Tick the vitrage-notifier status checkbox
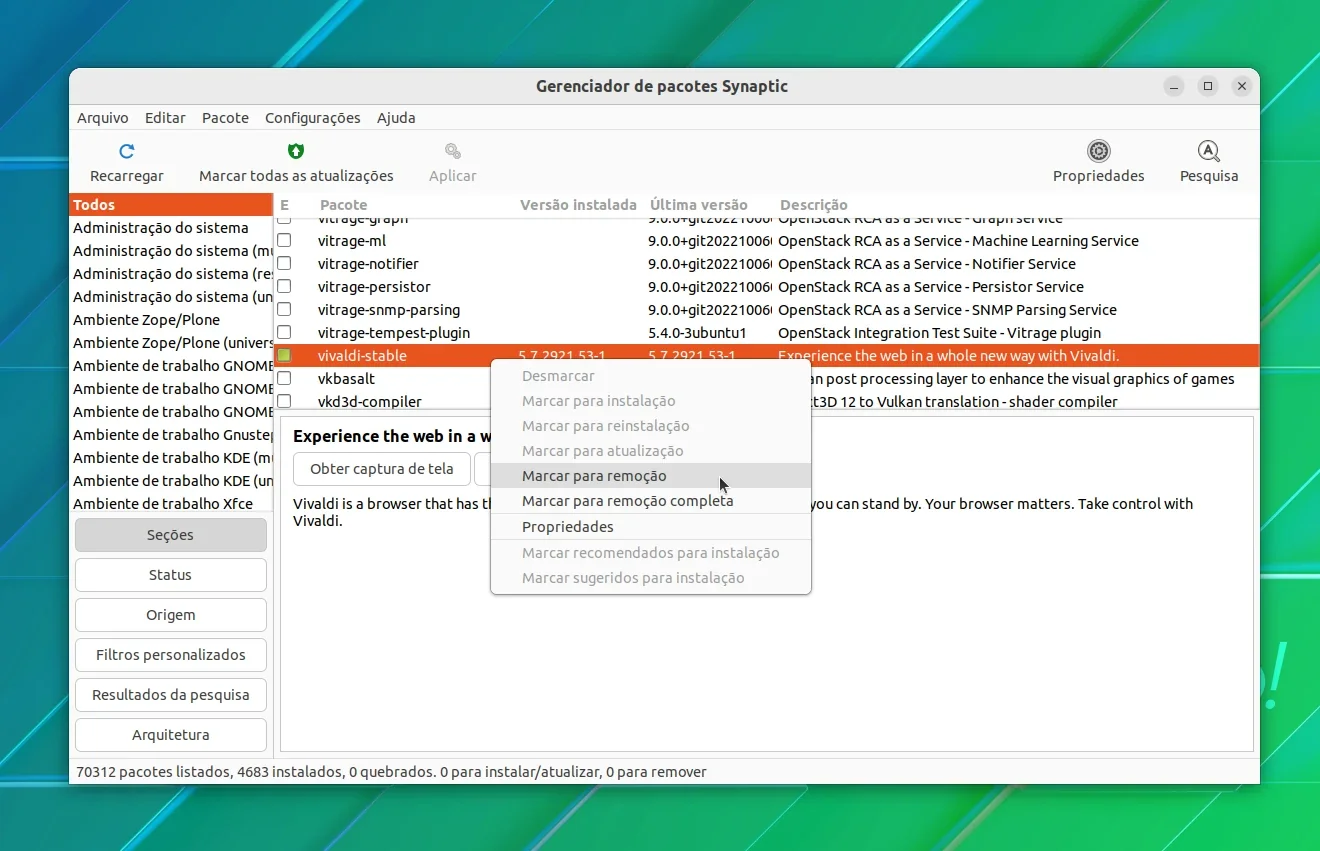The width and height of the screenshot is (1320, 851). [x=284, y=263]
